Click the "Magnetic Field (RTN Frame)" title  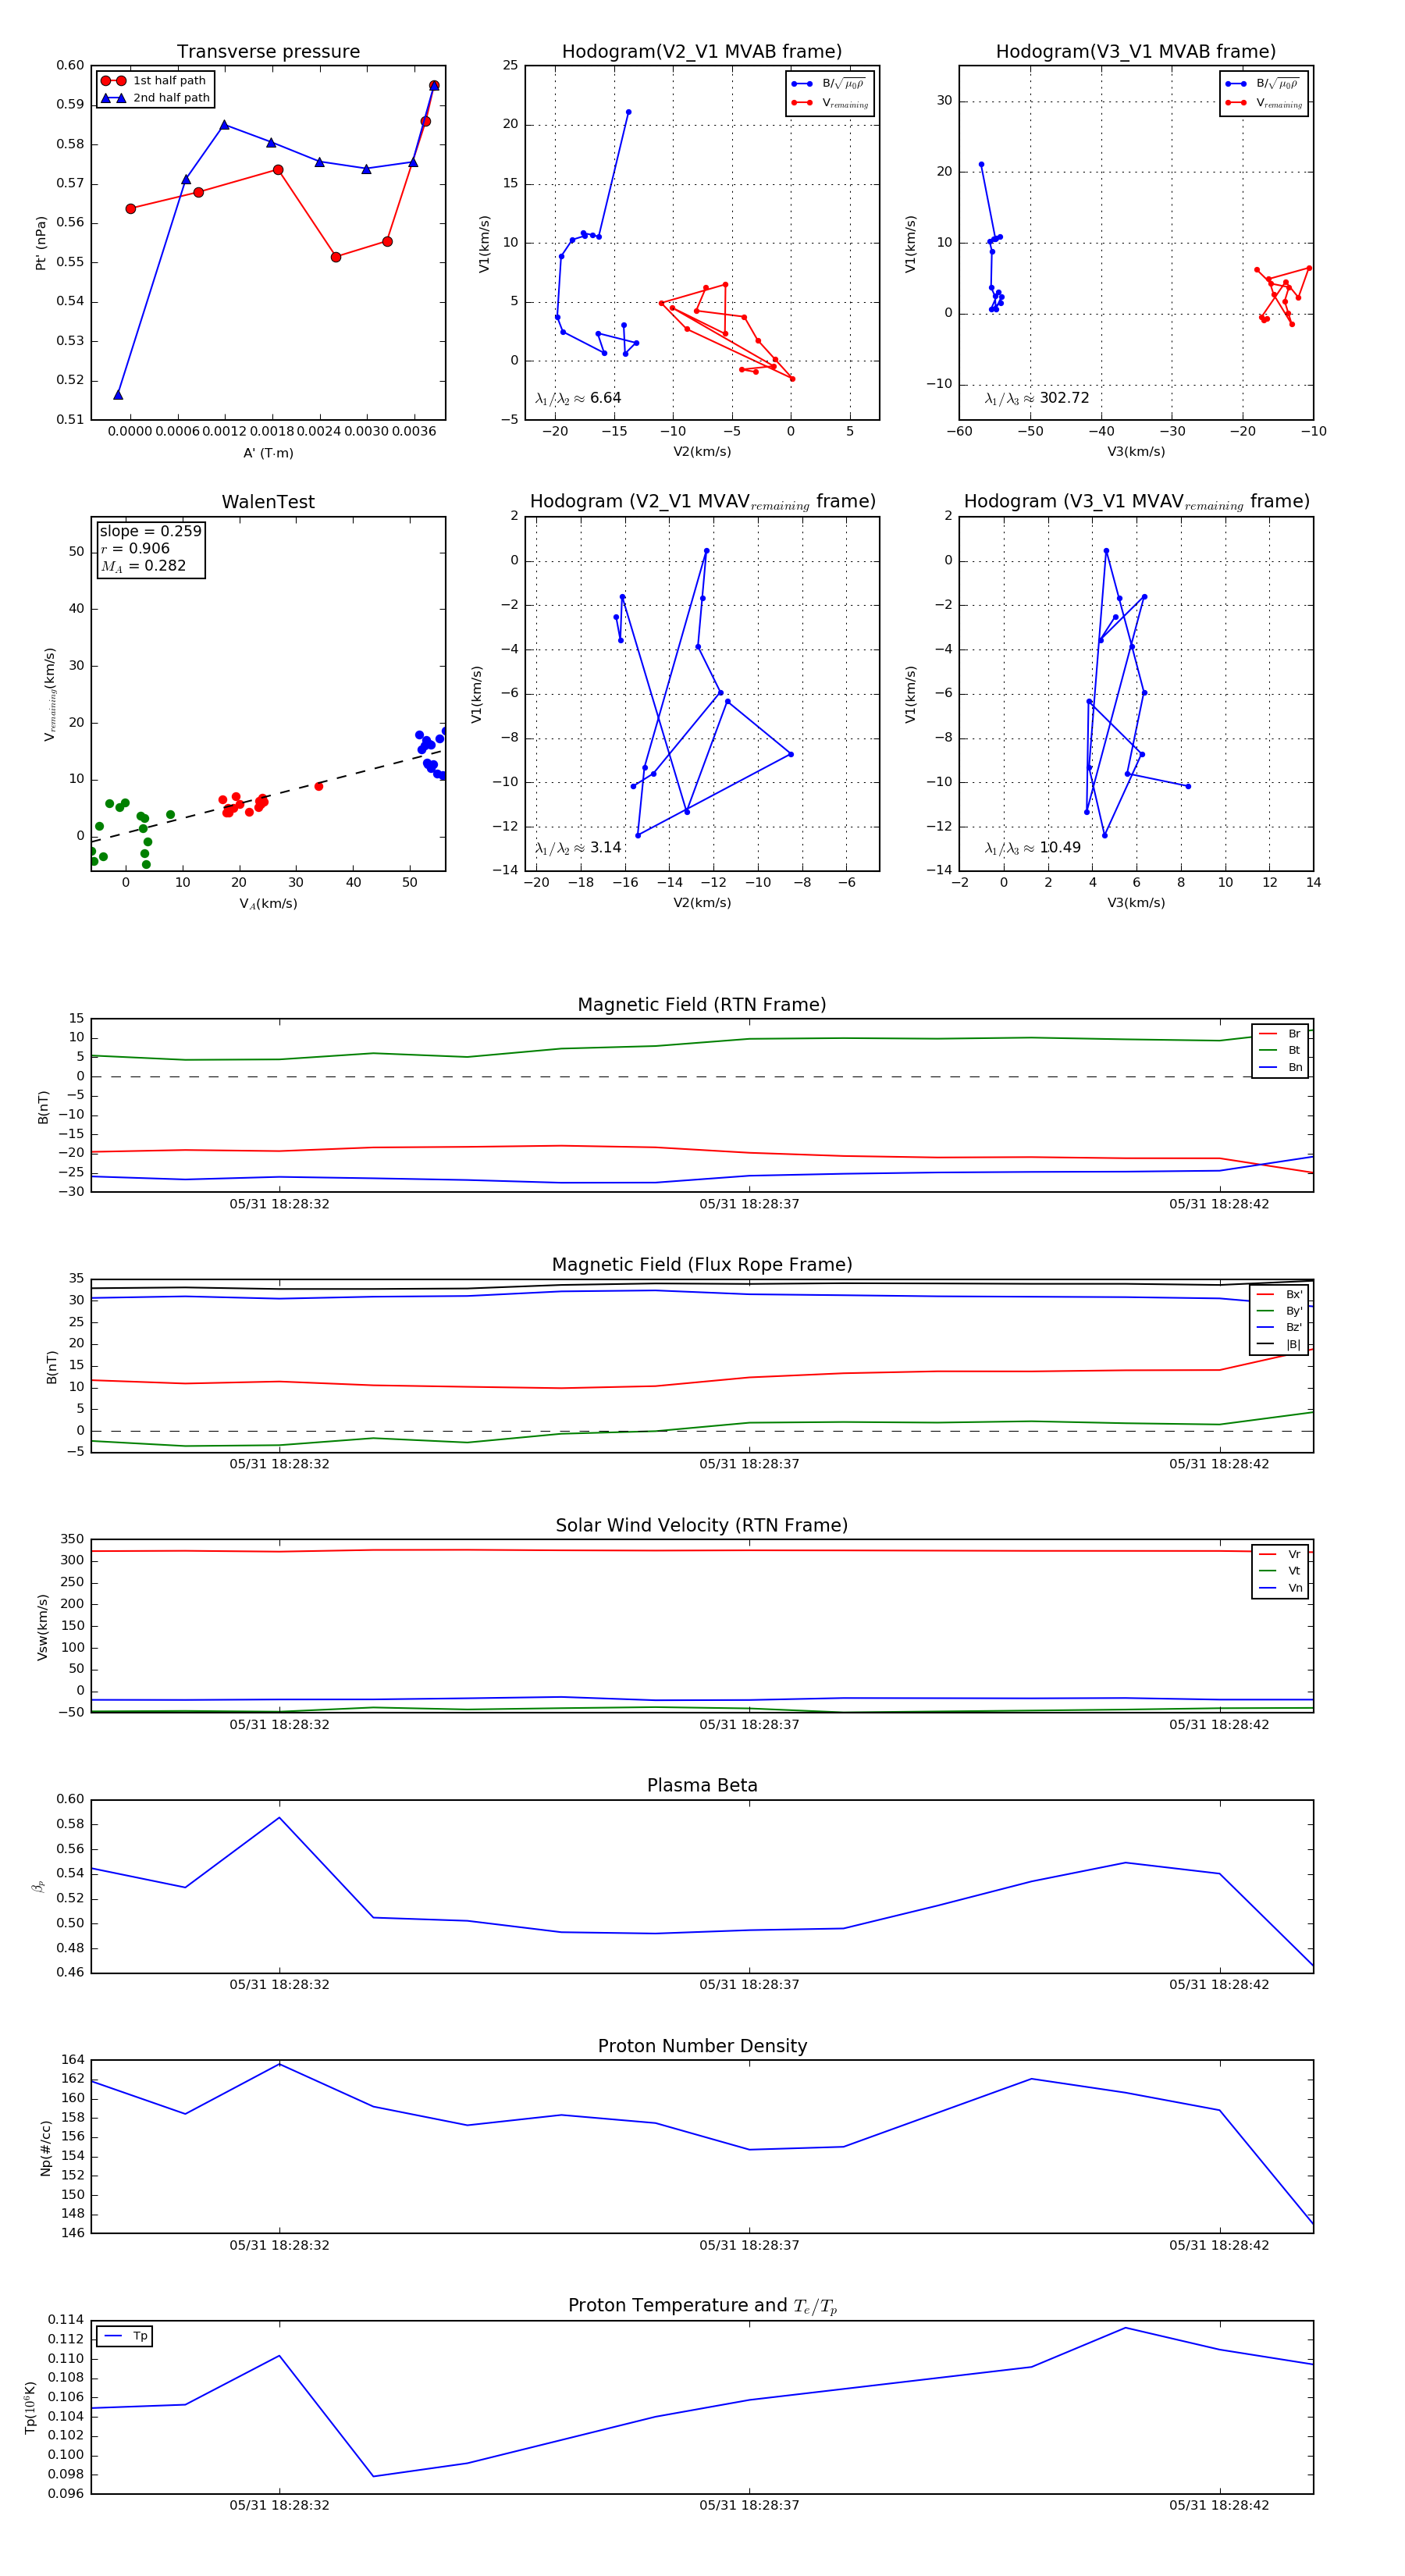click(x=702, y=1005)
